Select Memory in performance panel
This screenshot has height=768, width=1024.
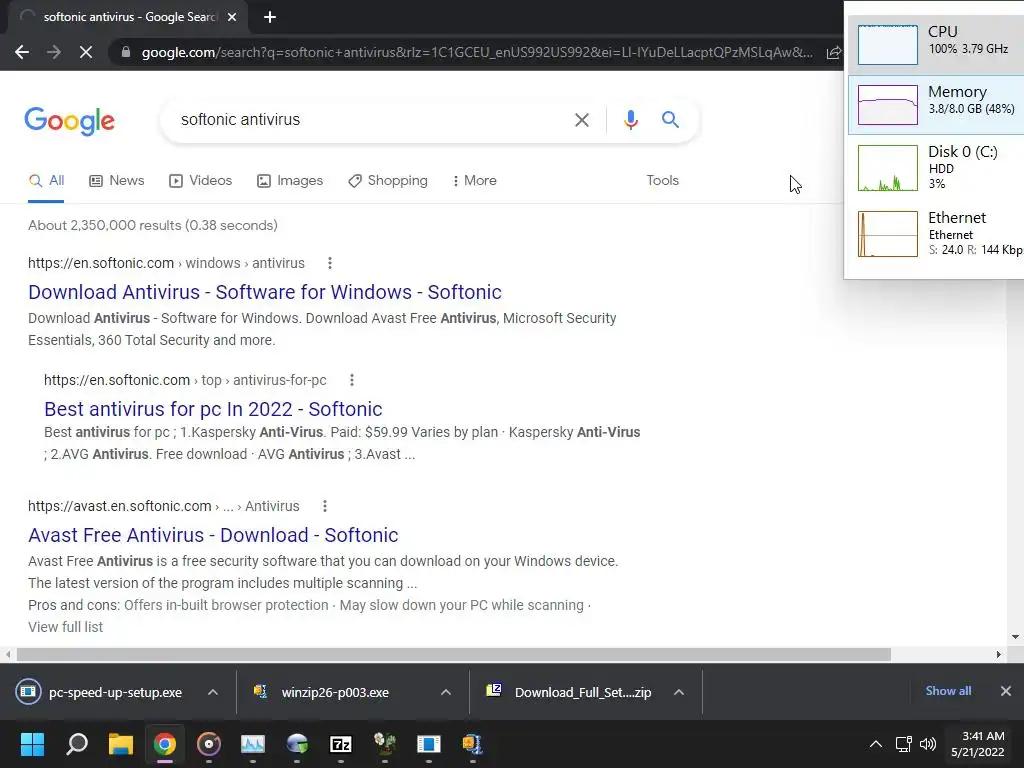(x=935, y=104)
